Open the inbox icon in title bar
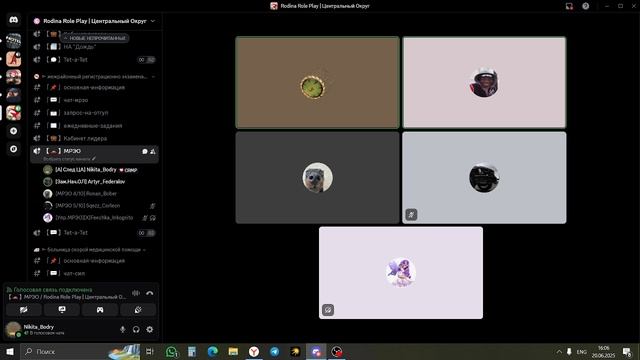Screen dimensions: 640x360 569,6
